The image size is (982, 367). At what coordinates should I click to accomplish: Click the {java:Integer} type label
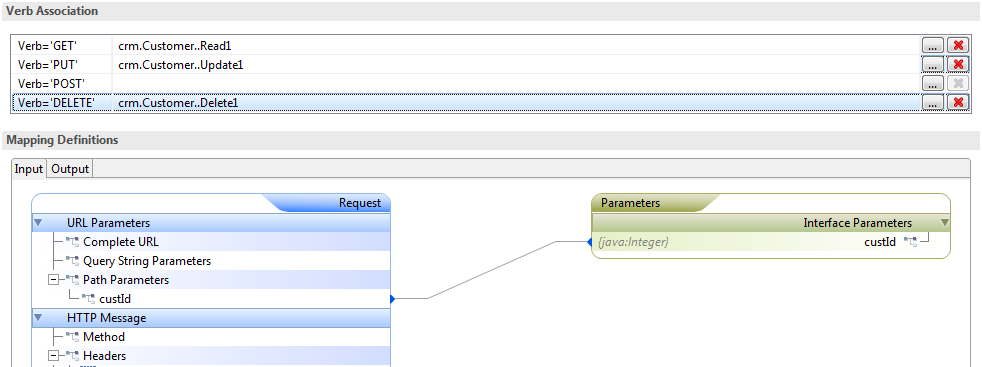pos(634,242)
